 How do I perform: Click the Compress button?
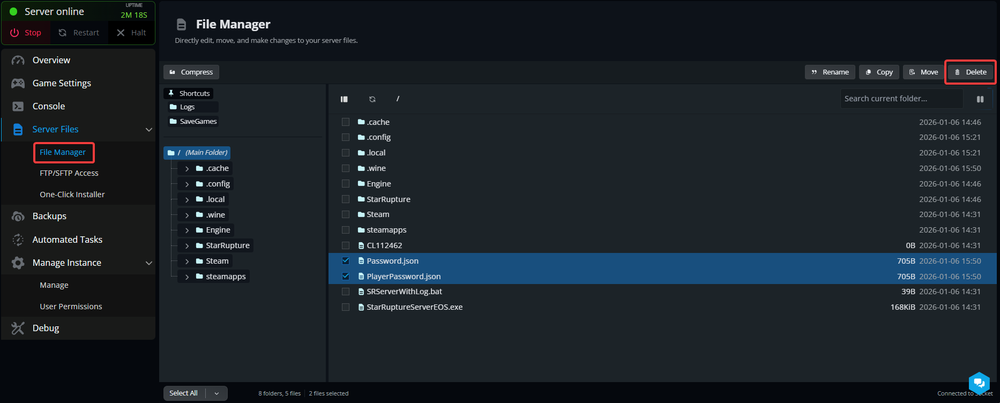click(x=191, y=72)
